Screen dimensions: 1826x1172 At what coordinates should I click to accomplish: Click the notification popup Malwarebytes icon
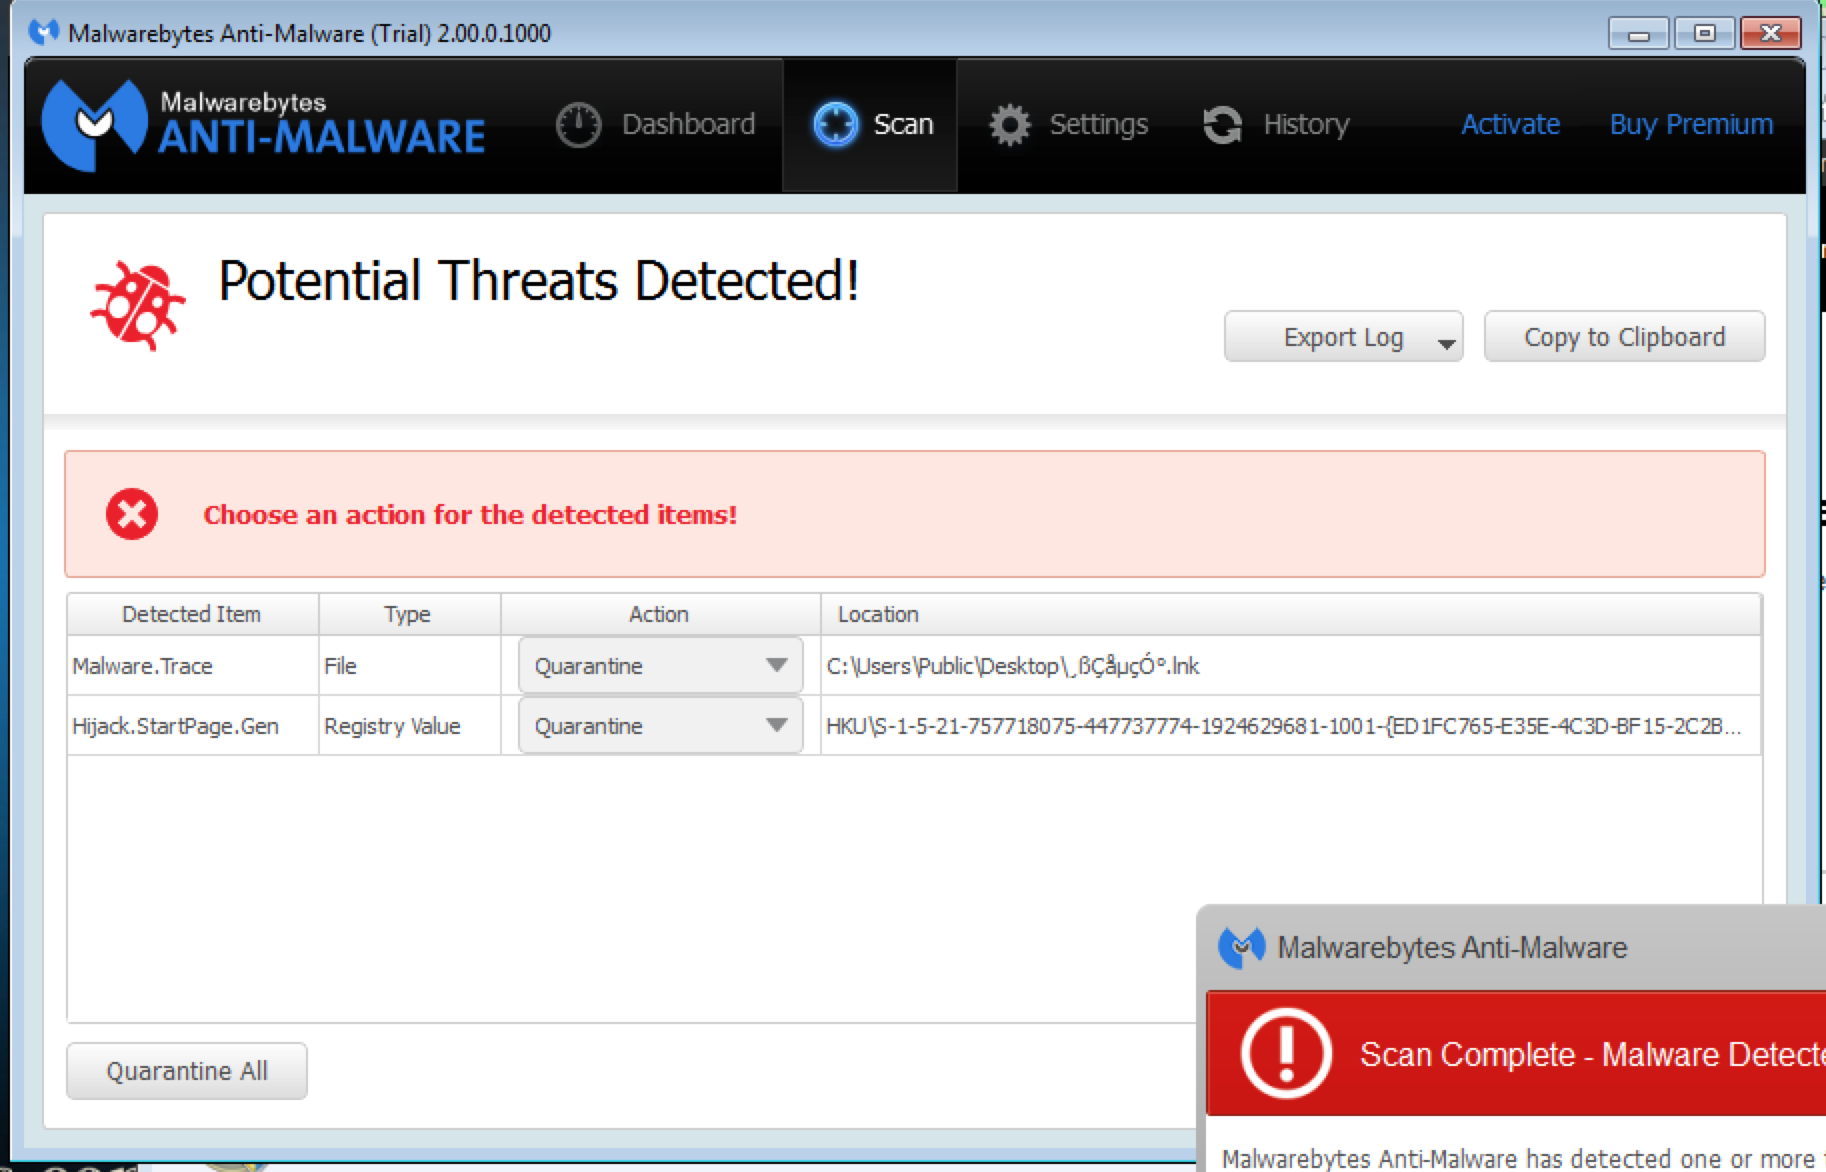[x=1242, y=947]
